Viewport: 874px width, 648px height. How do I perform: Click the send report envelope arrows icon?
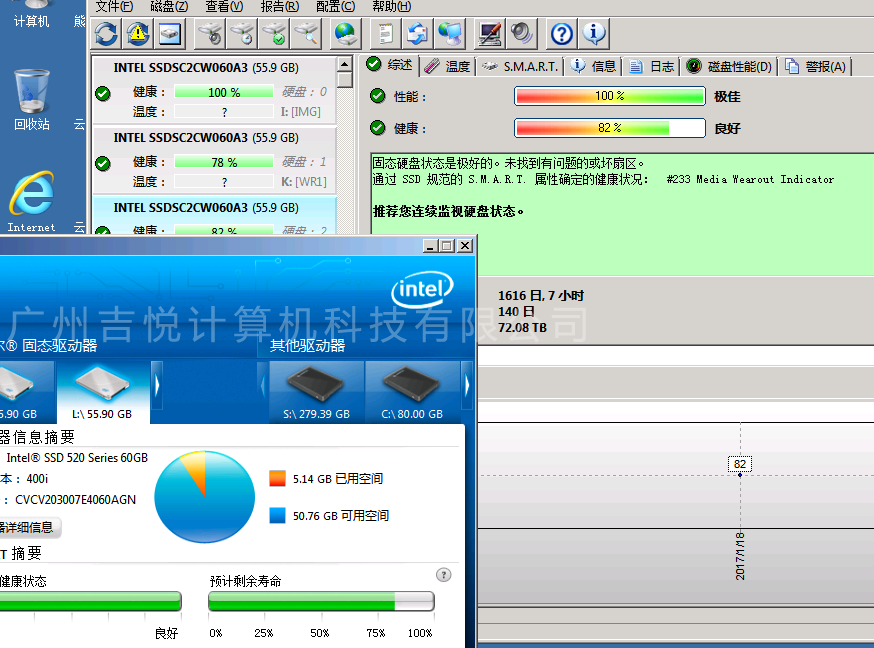(417, 33)
